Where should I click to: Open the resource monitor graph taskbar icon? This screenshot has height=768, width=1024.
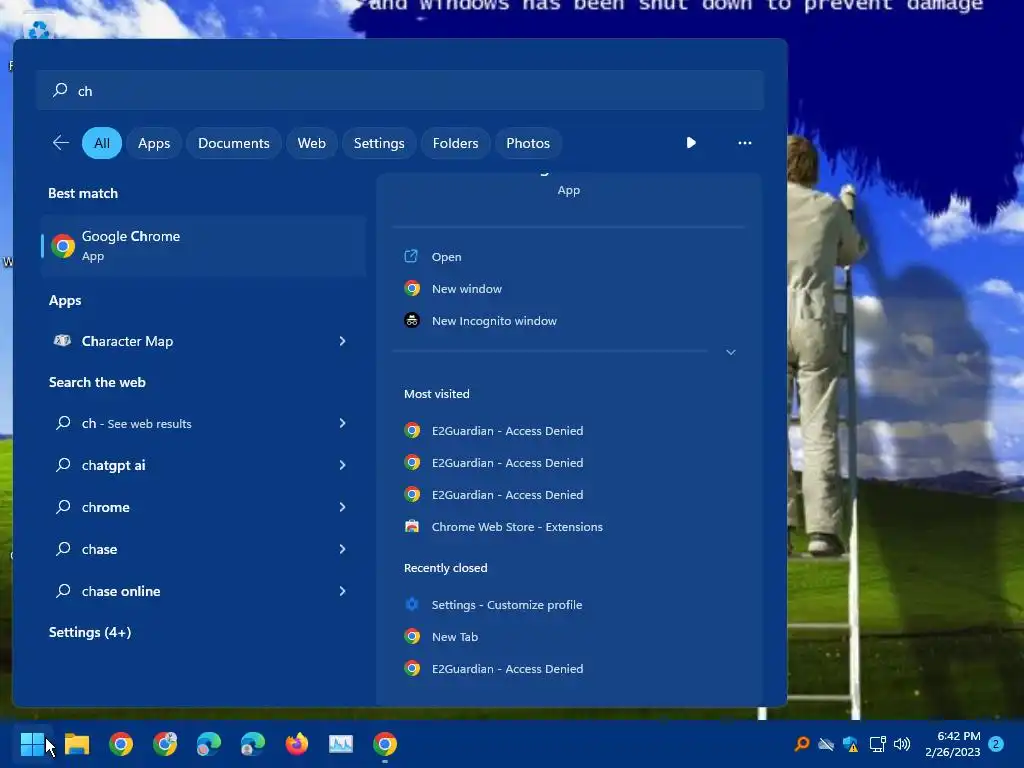click(340, 744)
